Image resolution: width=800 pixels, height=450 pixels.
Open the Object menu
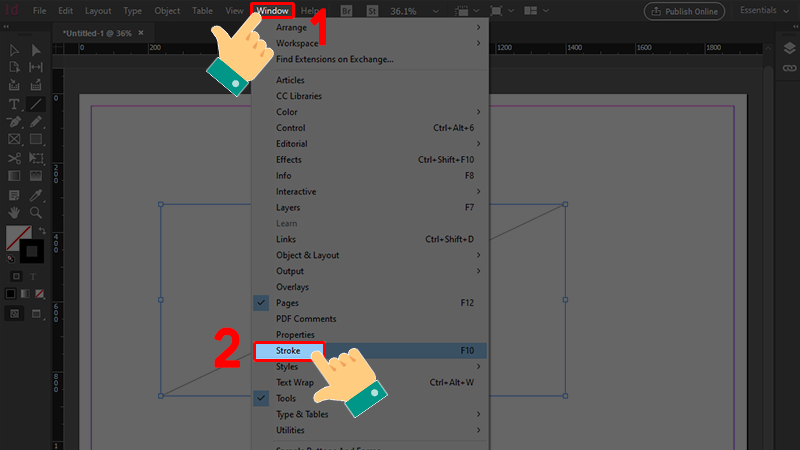[x=167, y=11]
